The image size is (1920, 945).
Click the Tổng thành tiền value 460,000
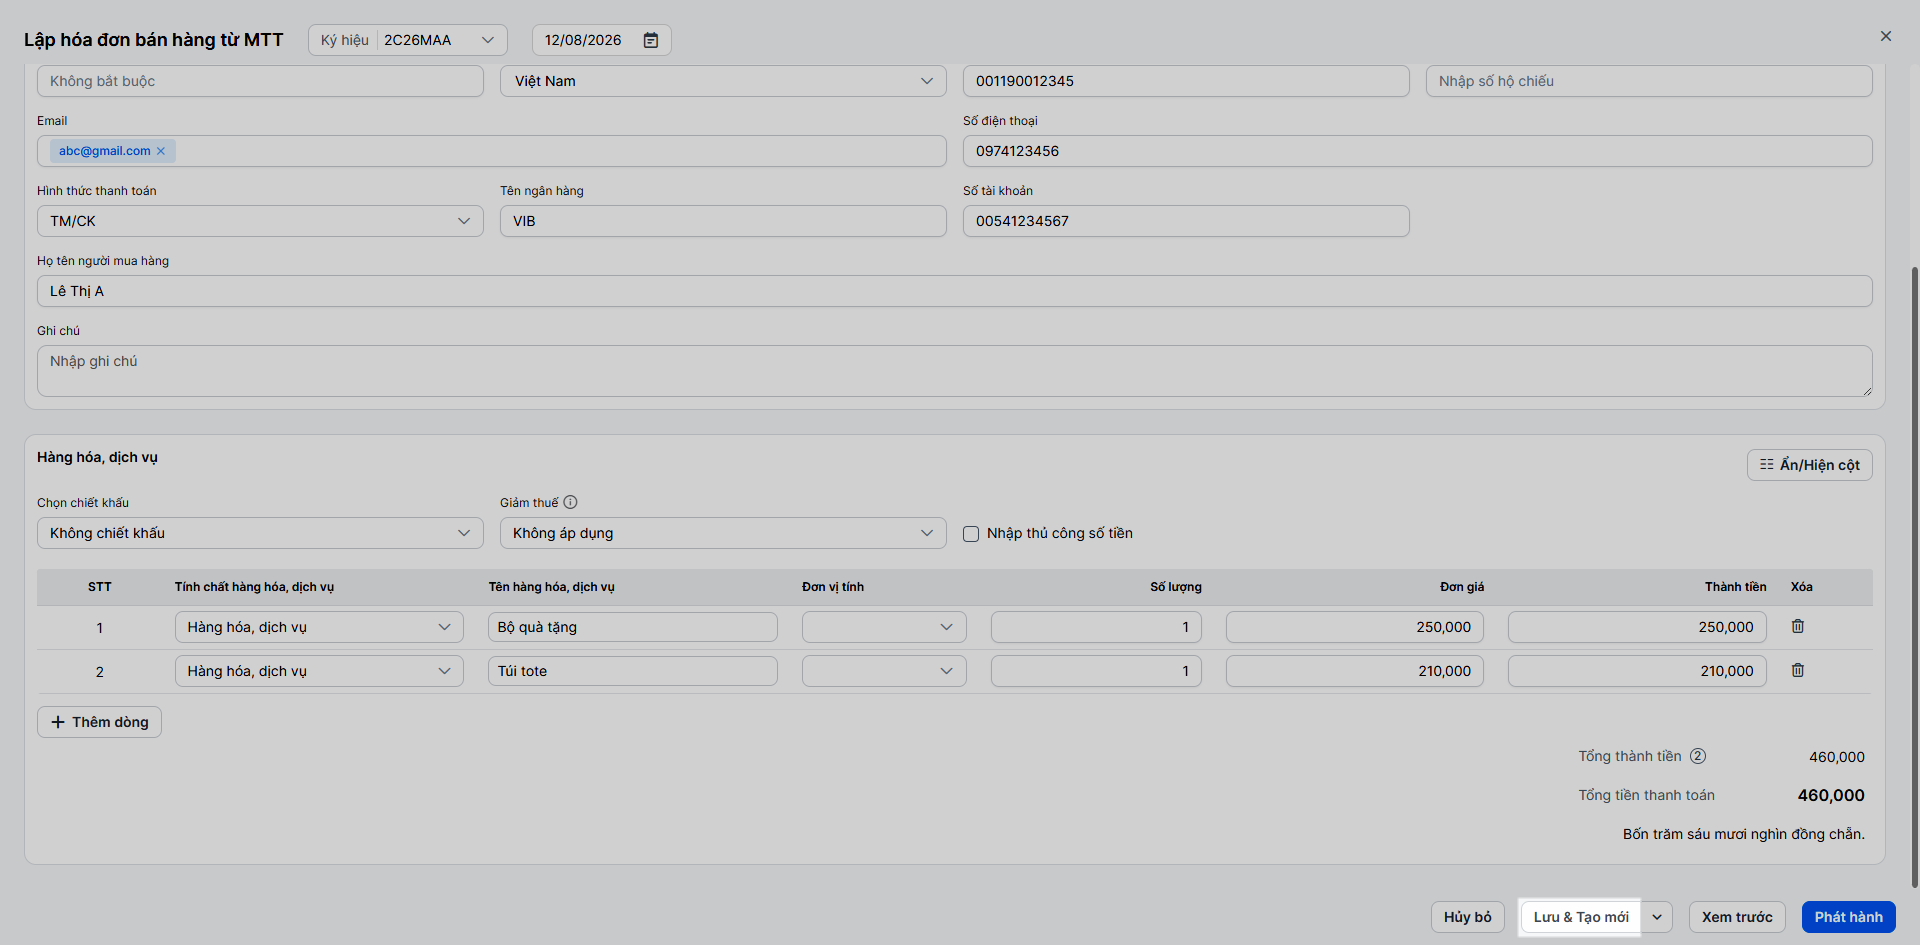(1837, 757)
